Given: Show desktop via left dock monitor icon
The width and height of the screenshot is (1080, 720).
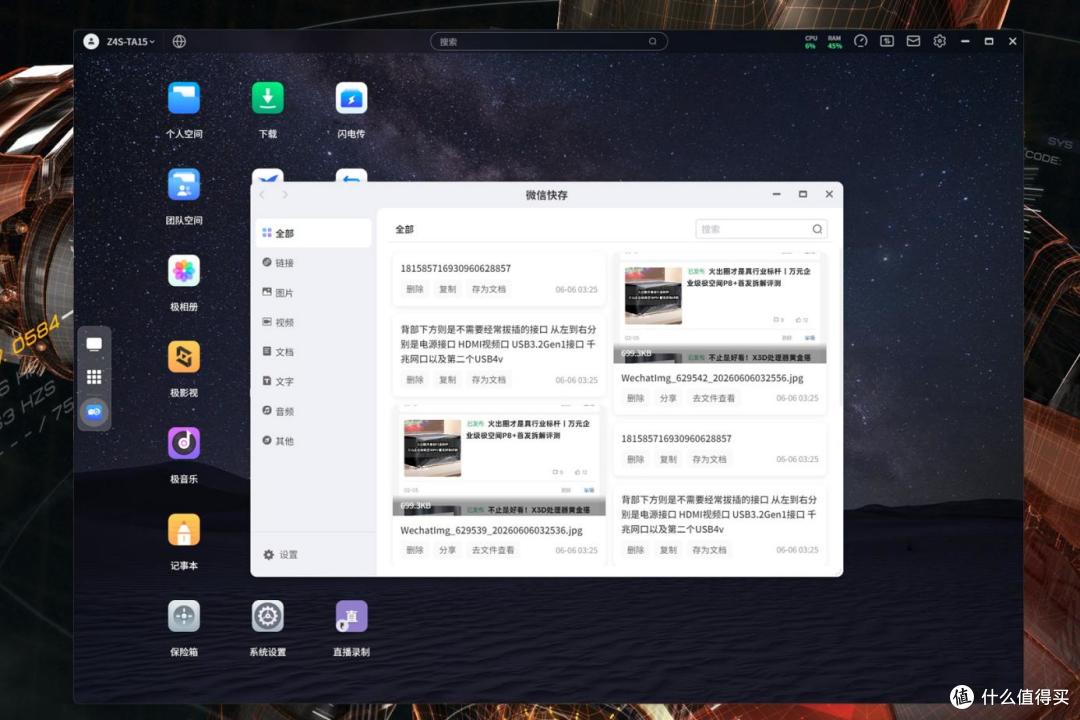Looking at the screenshot, I should (94, 344).
